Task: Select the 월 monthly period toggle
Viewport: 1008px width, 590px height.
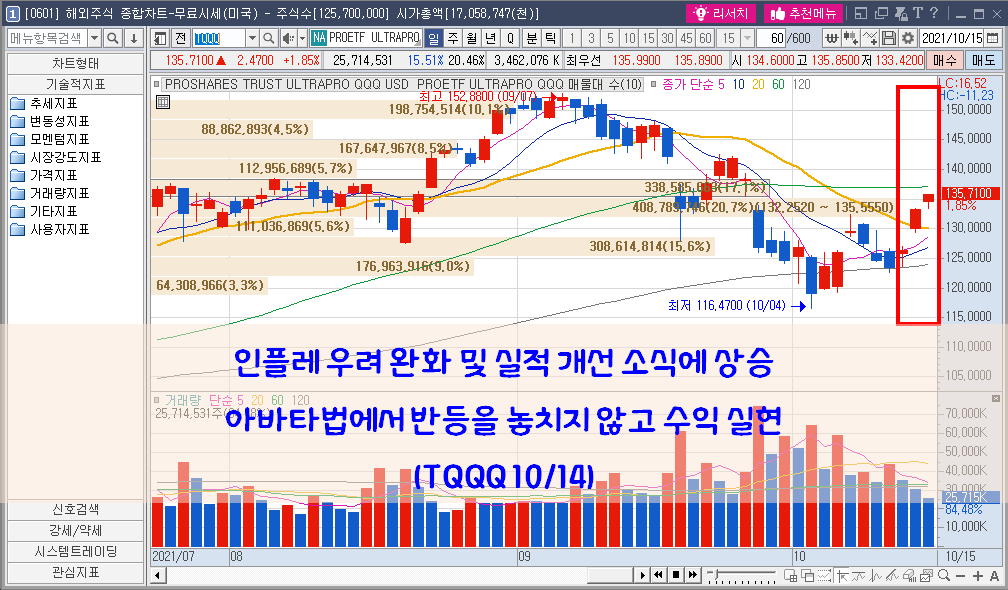Action: coord(472,39)
